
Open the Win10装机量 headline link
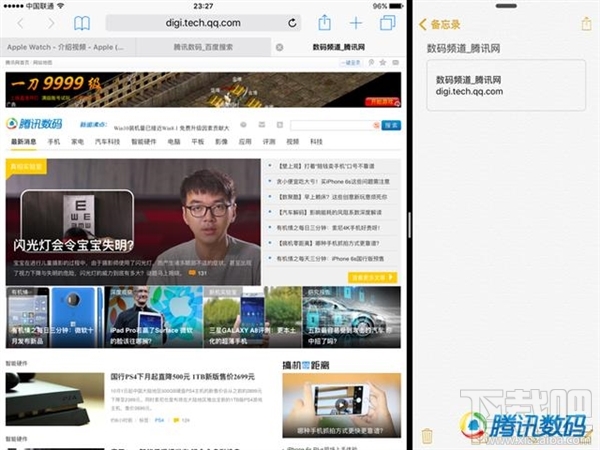point(171,128)
